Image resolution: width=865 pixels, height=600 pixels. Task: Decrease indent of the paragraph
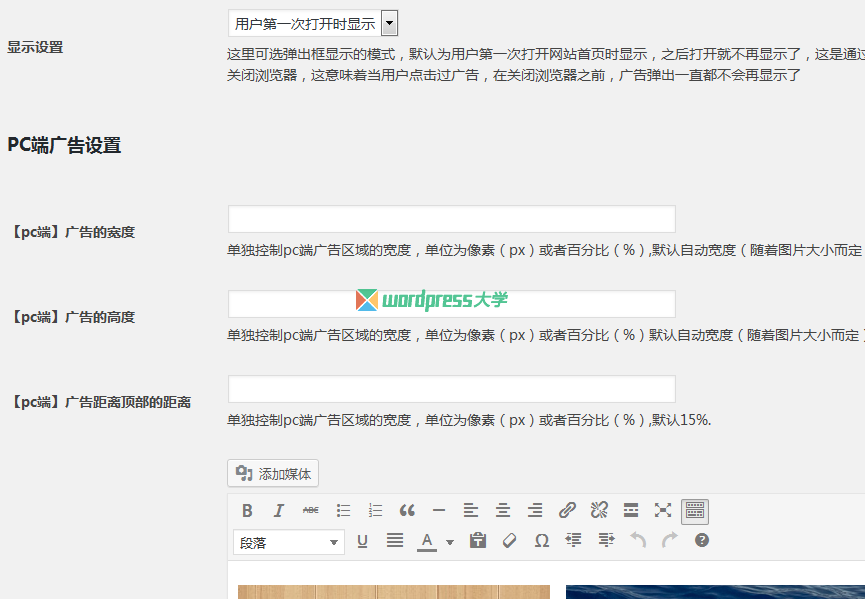tap(574, 541)
